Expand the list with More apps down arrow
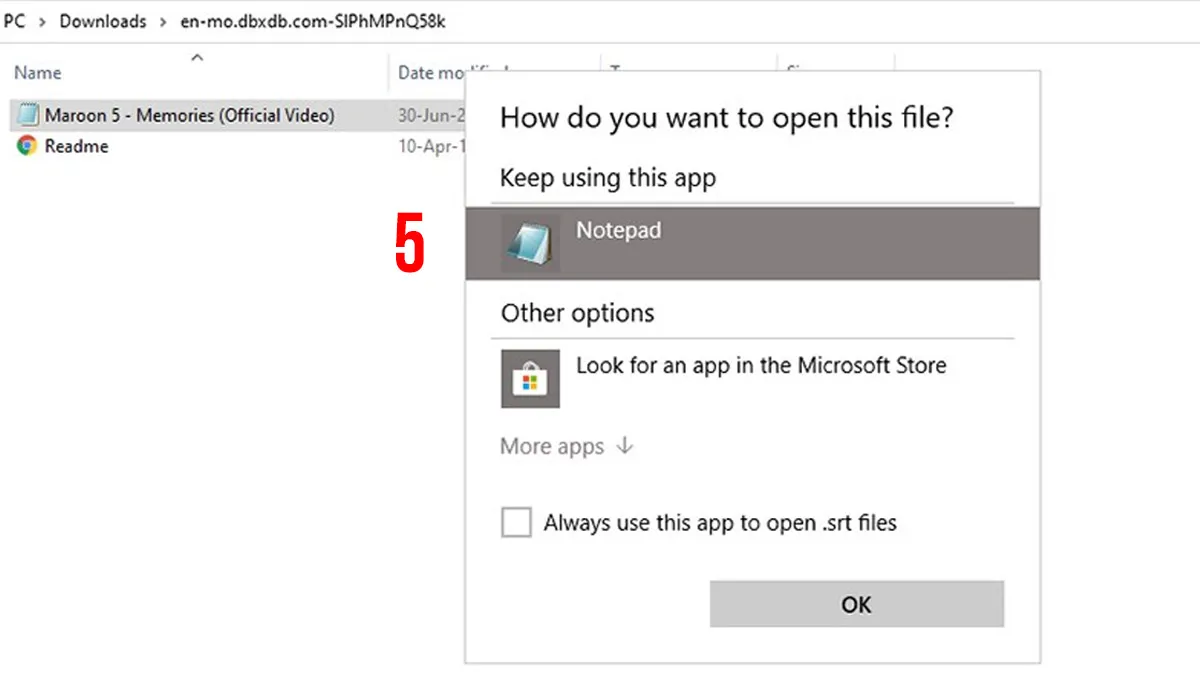The height and width of the screenshot is (675, 1200). click(625, 446)
